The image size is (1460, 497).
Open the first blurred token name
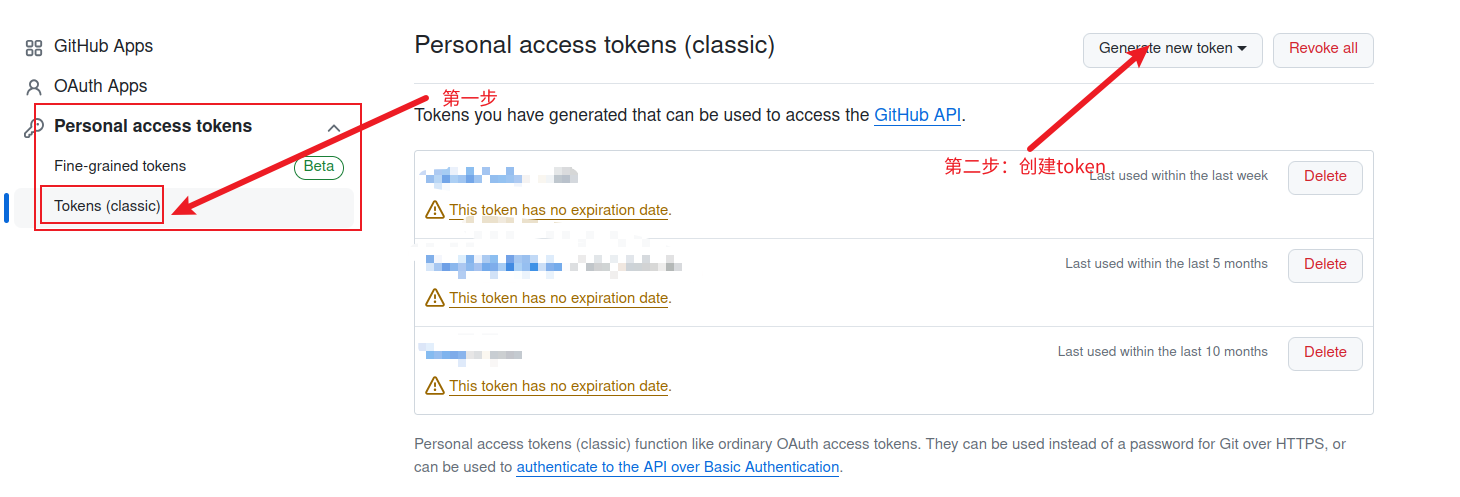click(500, 176)
